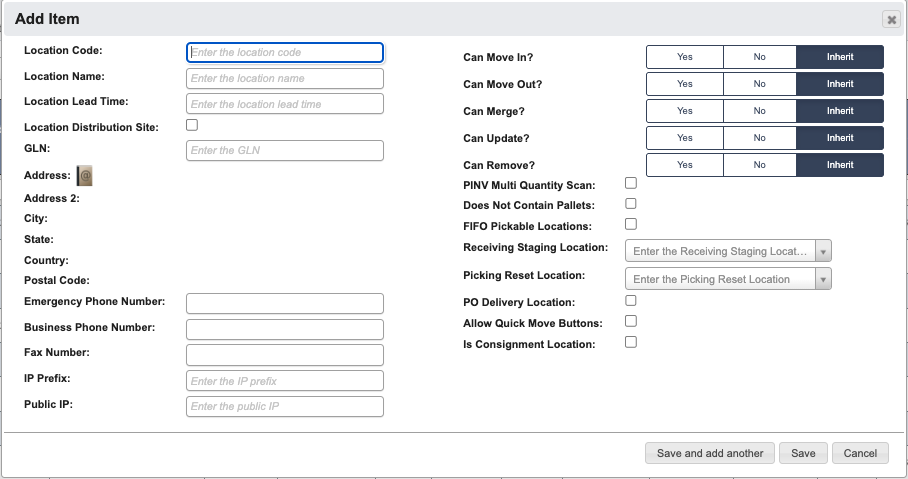Cancel the Add Item dialog
This screenshot has height=479, width=908.
pos(860,453)
